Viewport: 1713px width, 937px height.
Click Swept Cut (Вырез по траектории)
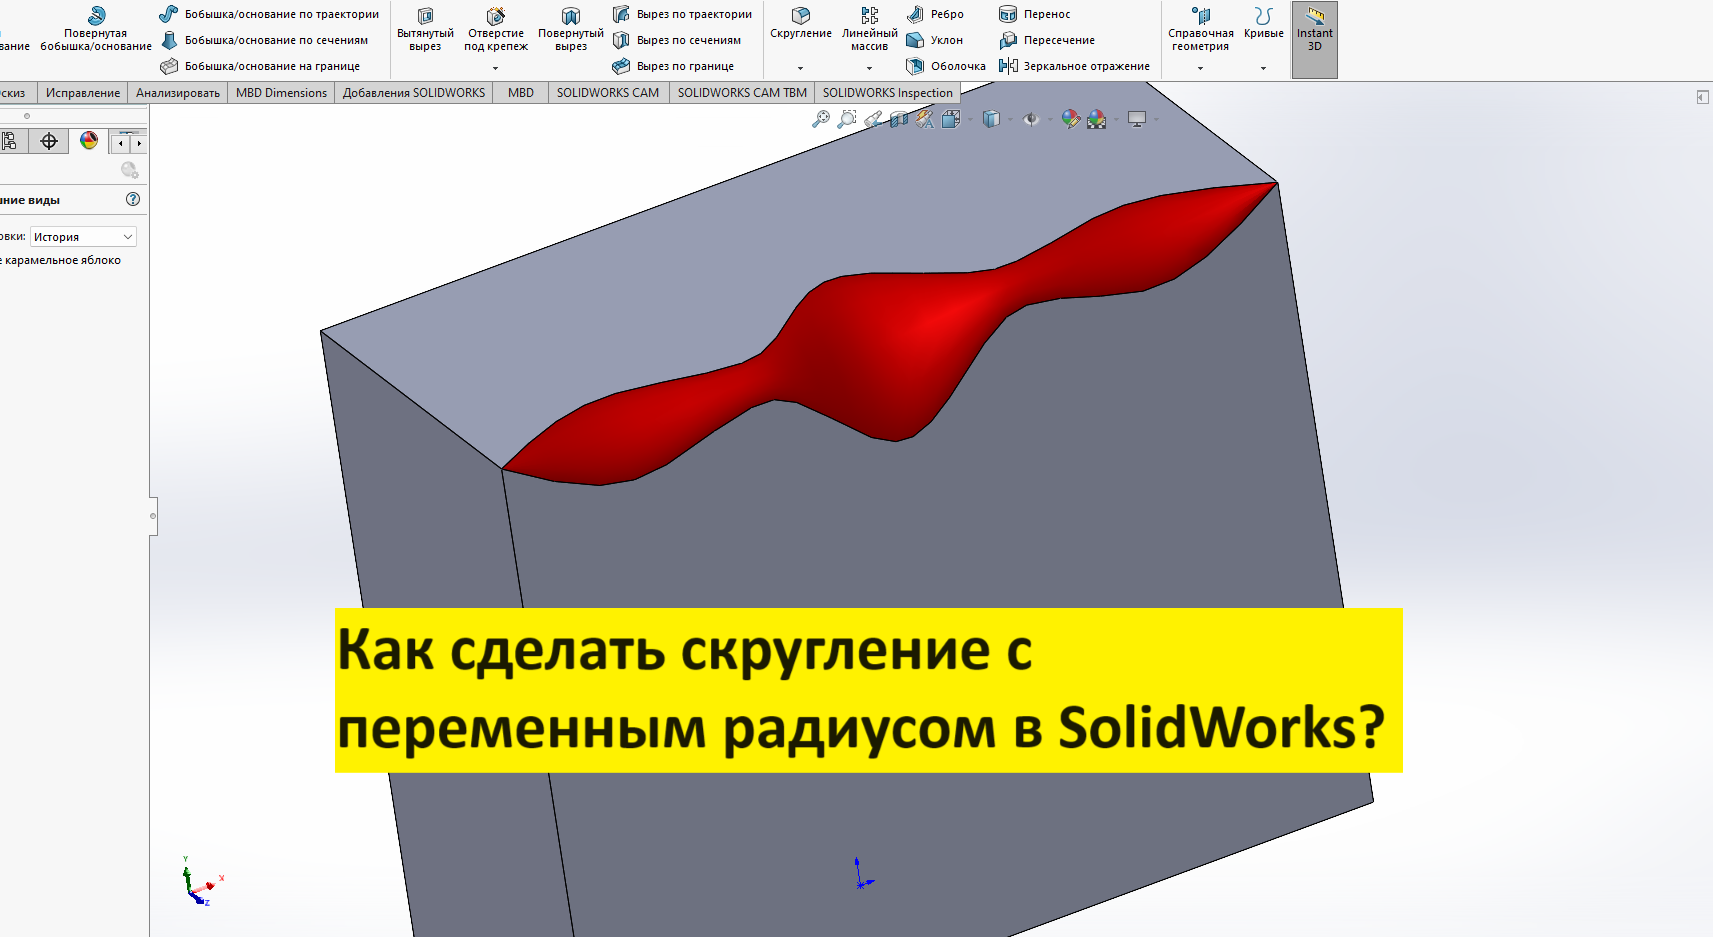pyautogui.click(x=682, y=14)
